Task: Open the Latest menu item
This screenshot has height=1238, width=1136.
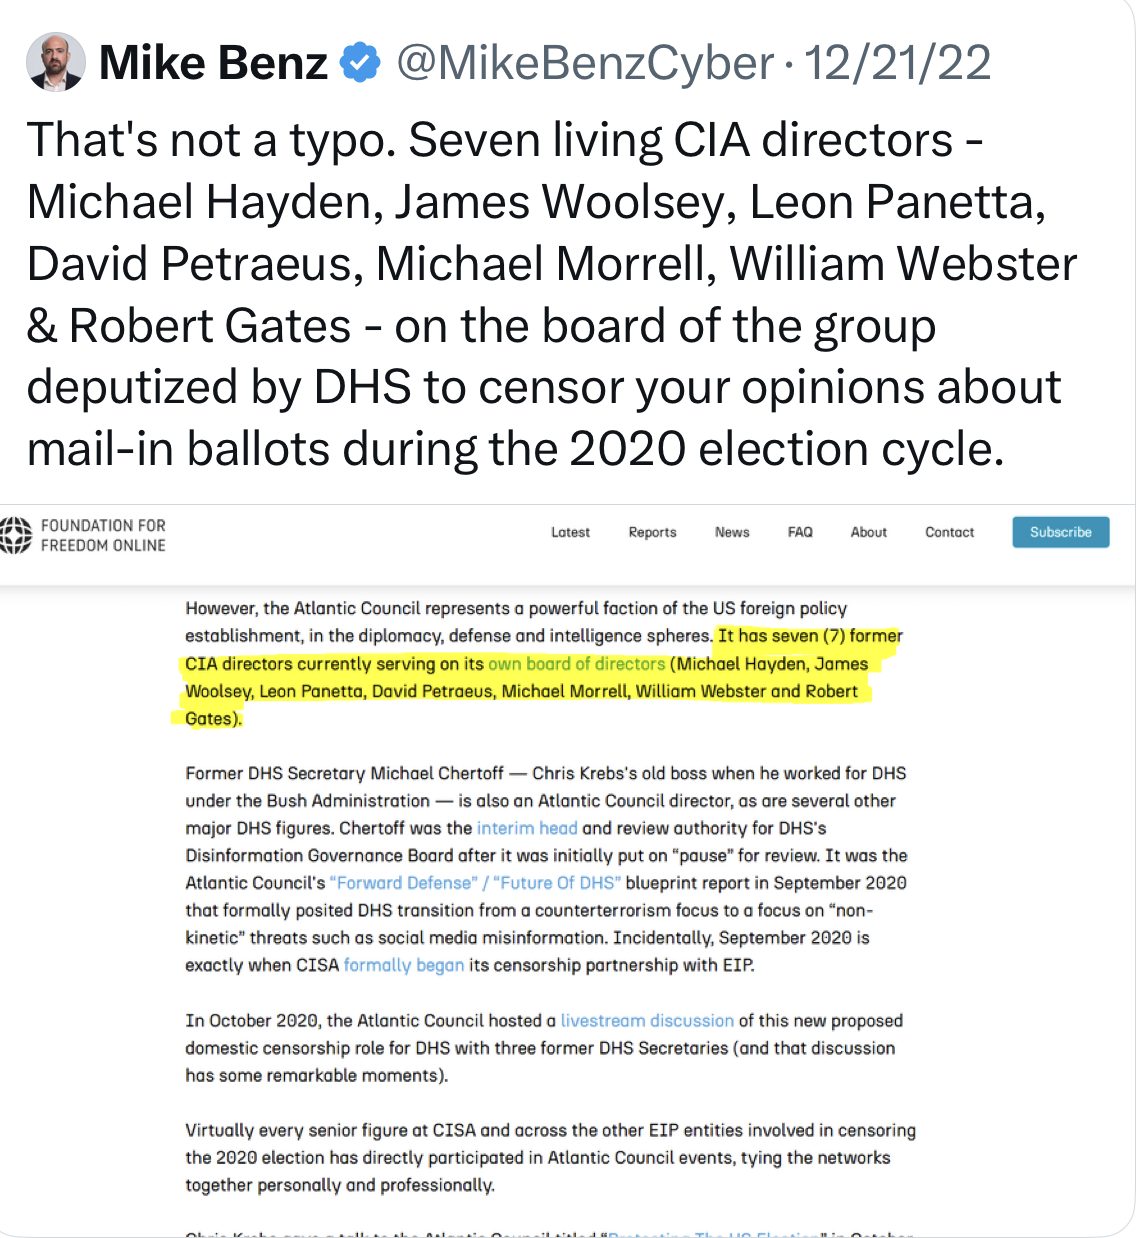Action: coord(570,532)
